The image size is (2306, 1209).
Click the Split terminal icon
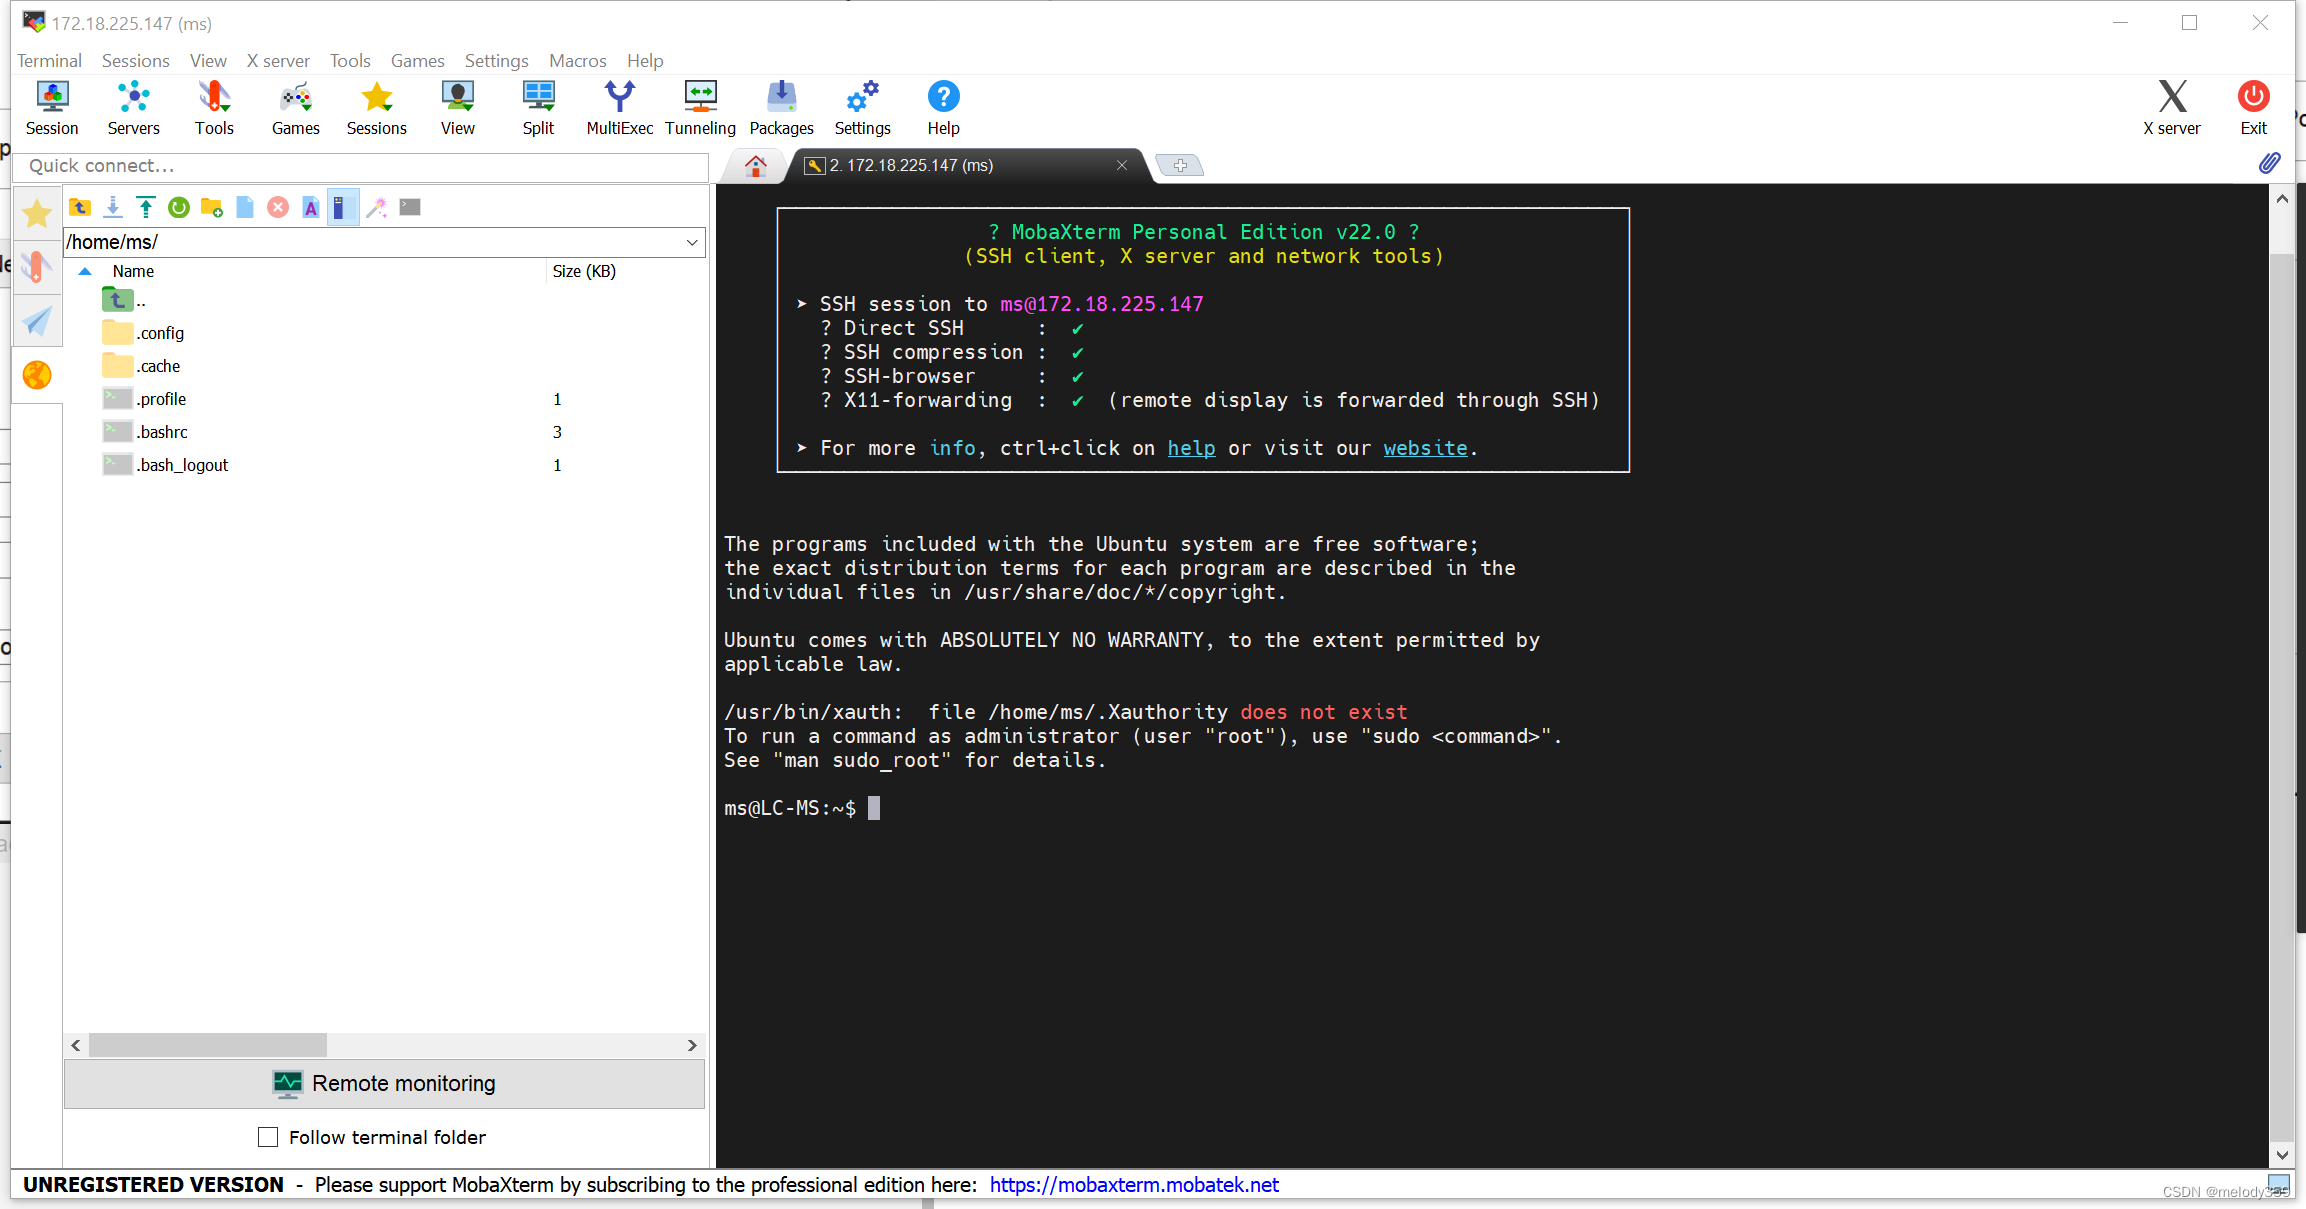(538, 107)
